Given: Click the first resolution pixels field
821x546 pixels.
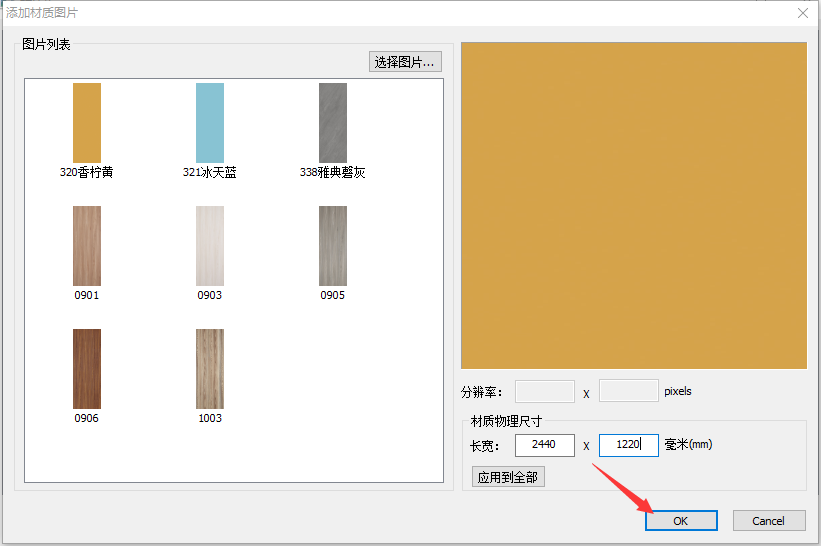Looking at the screenshot, I should [x=545, y=391].
